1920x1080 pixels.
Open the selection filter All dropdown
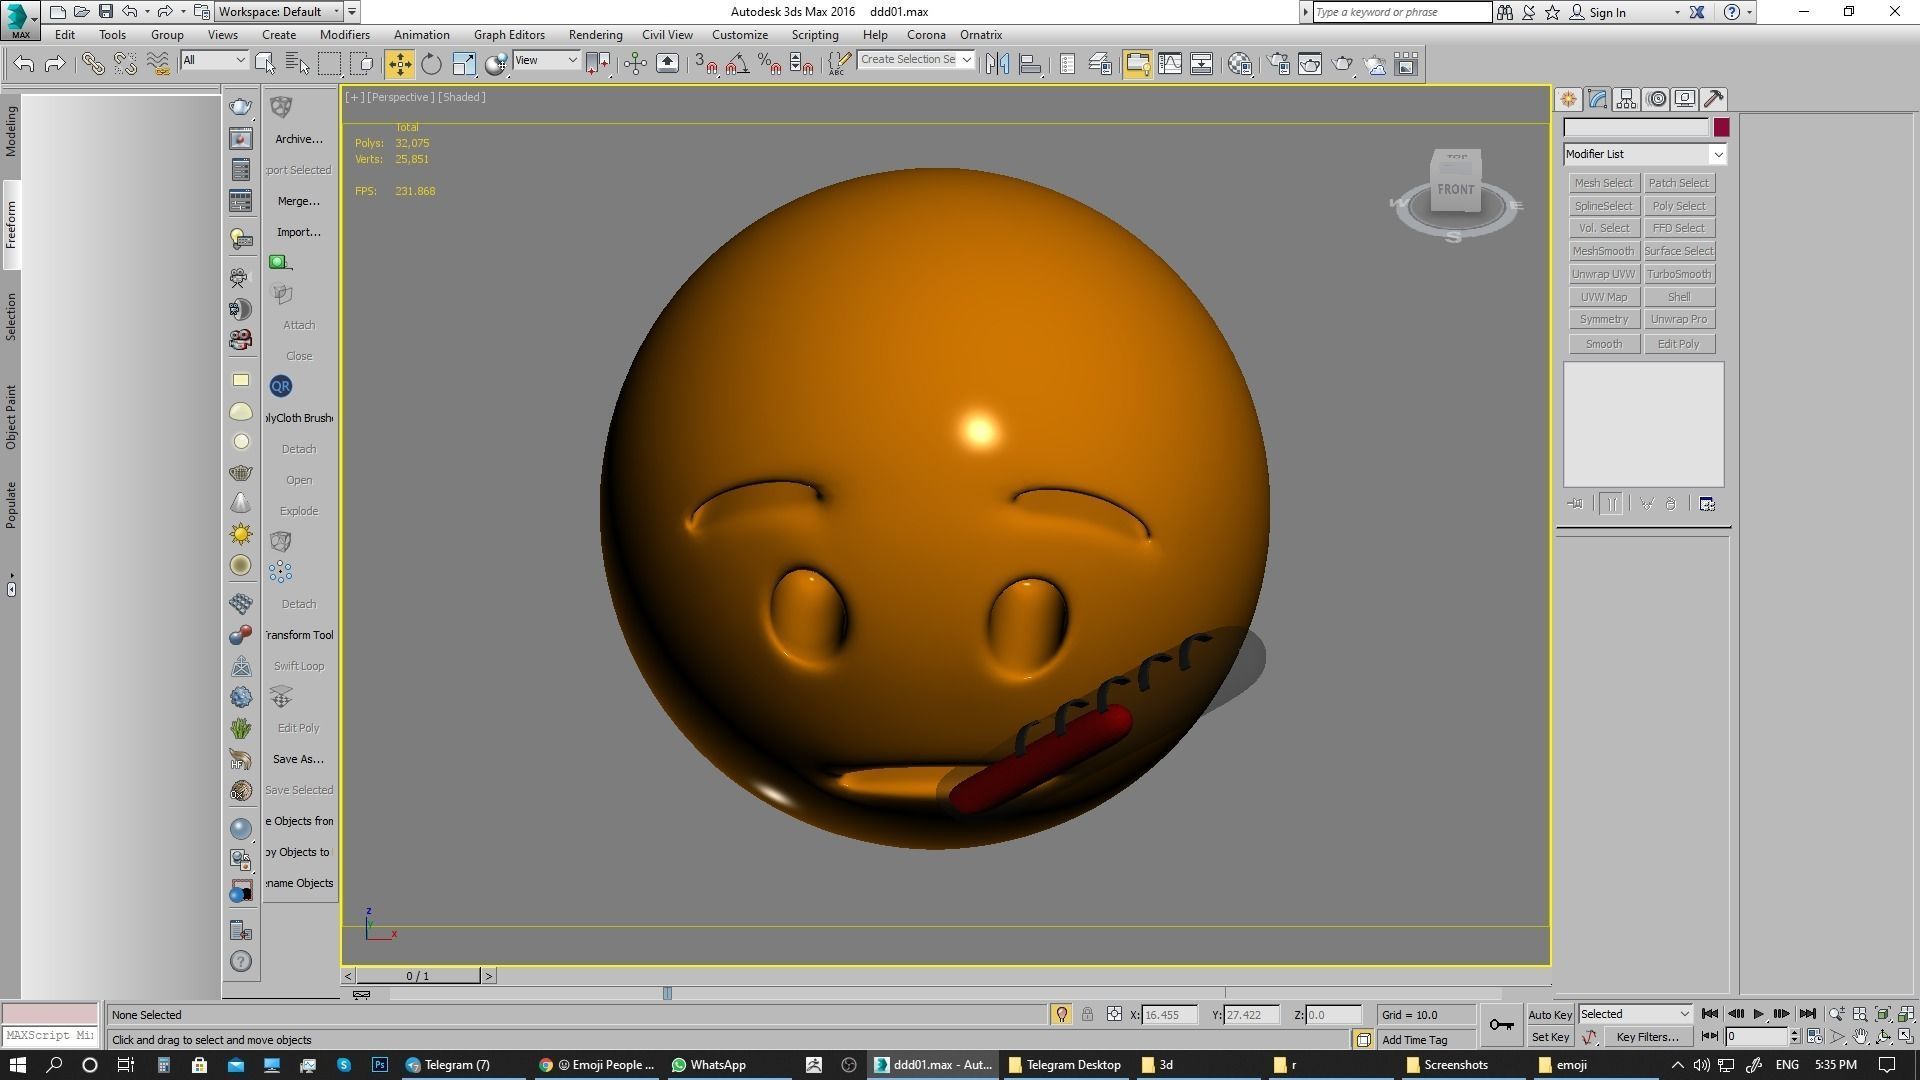[214, 60]
